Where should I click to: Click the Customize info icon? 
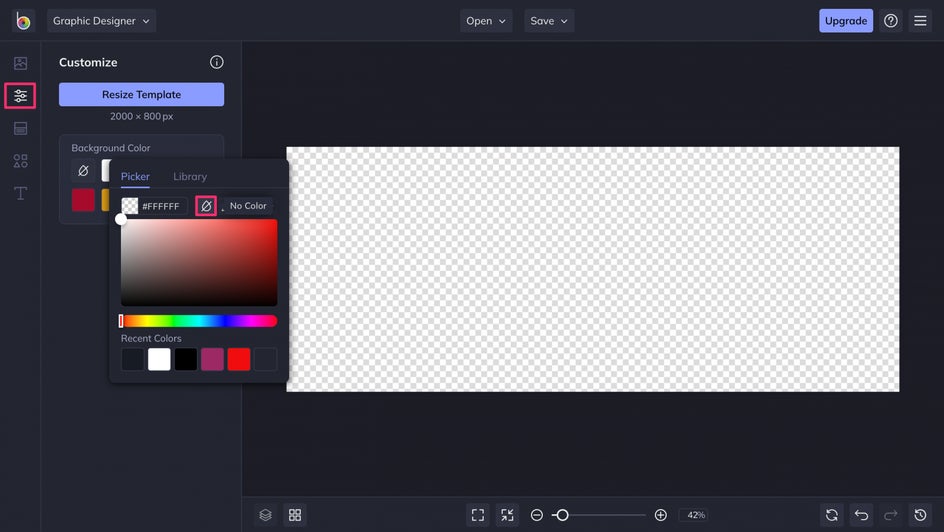[x=217, y=62]
